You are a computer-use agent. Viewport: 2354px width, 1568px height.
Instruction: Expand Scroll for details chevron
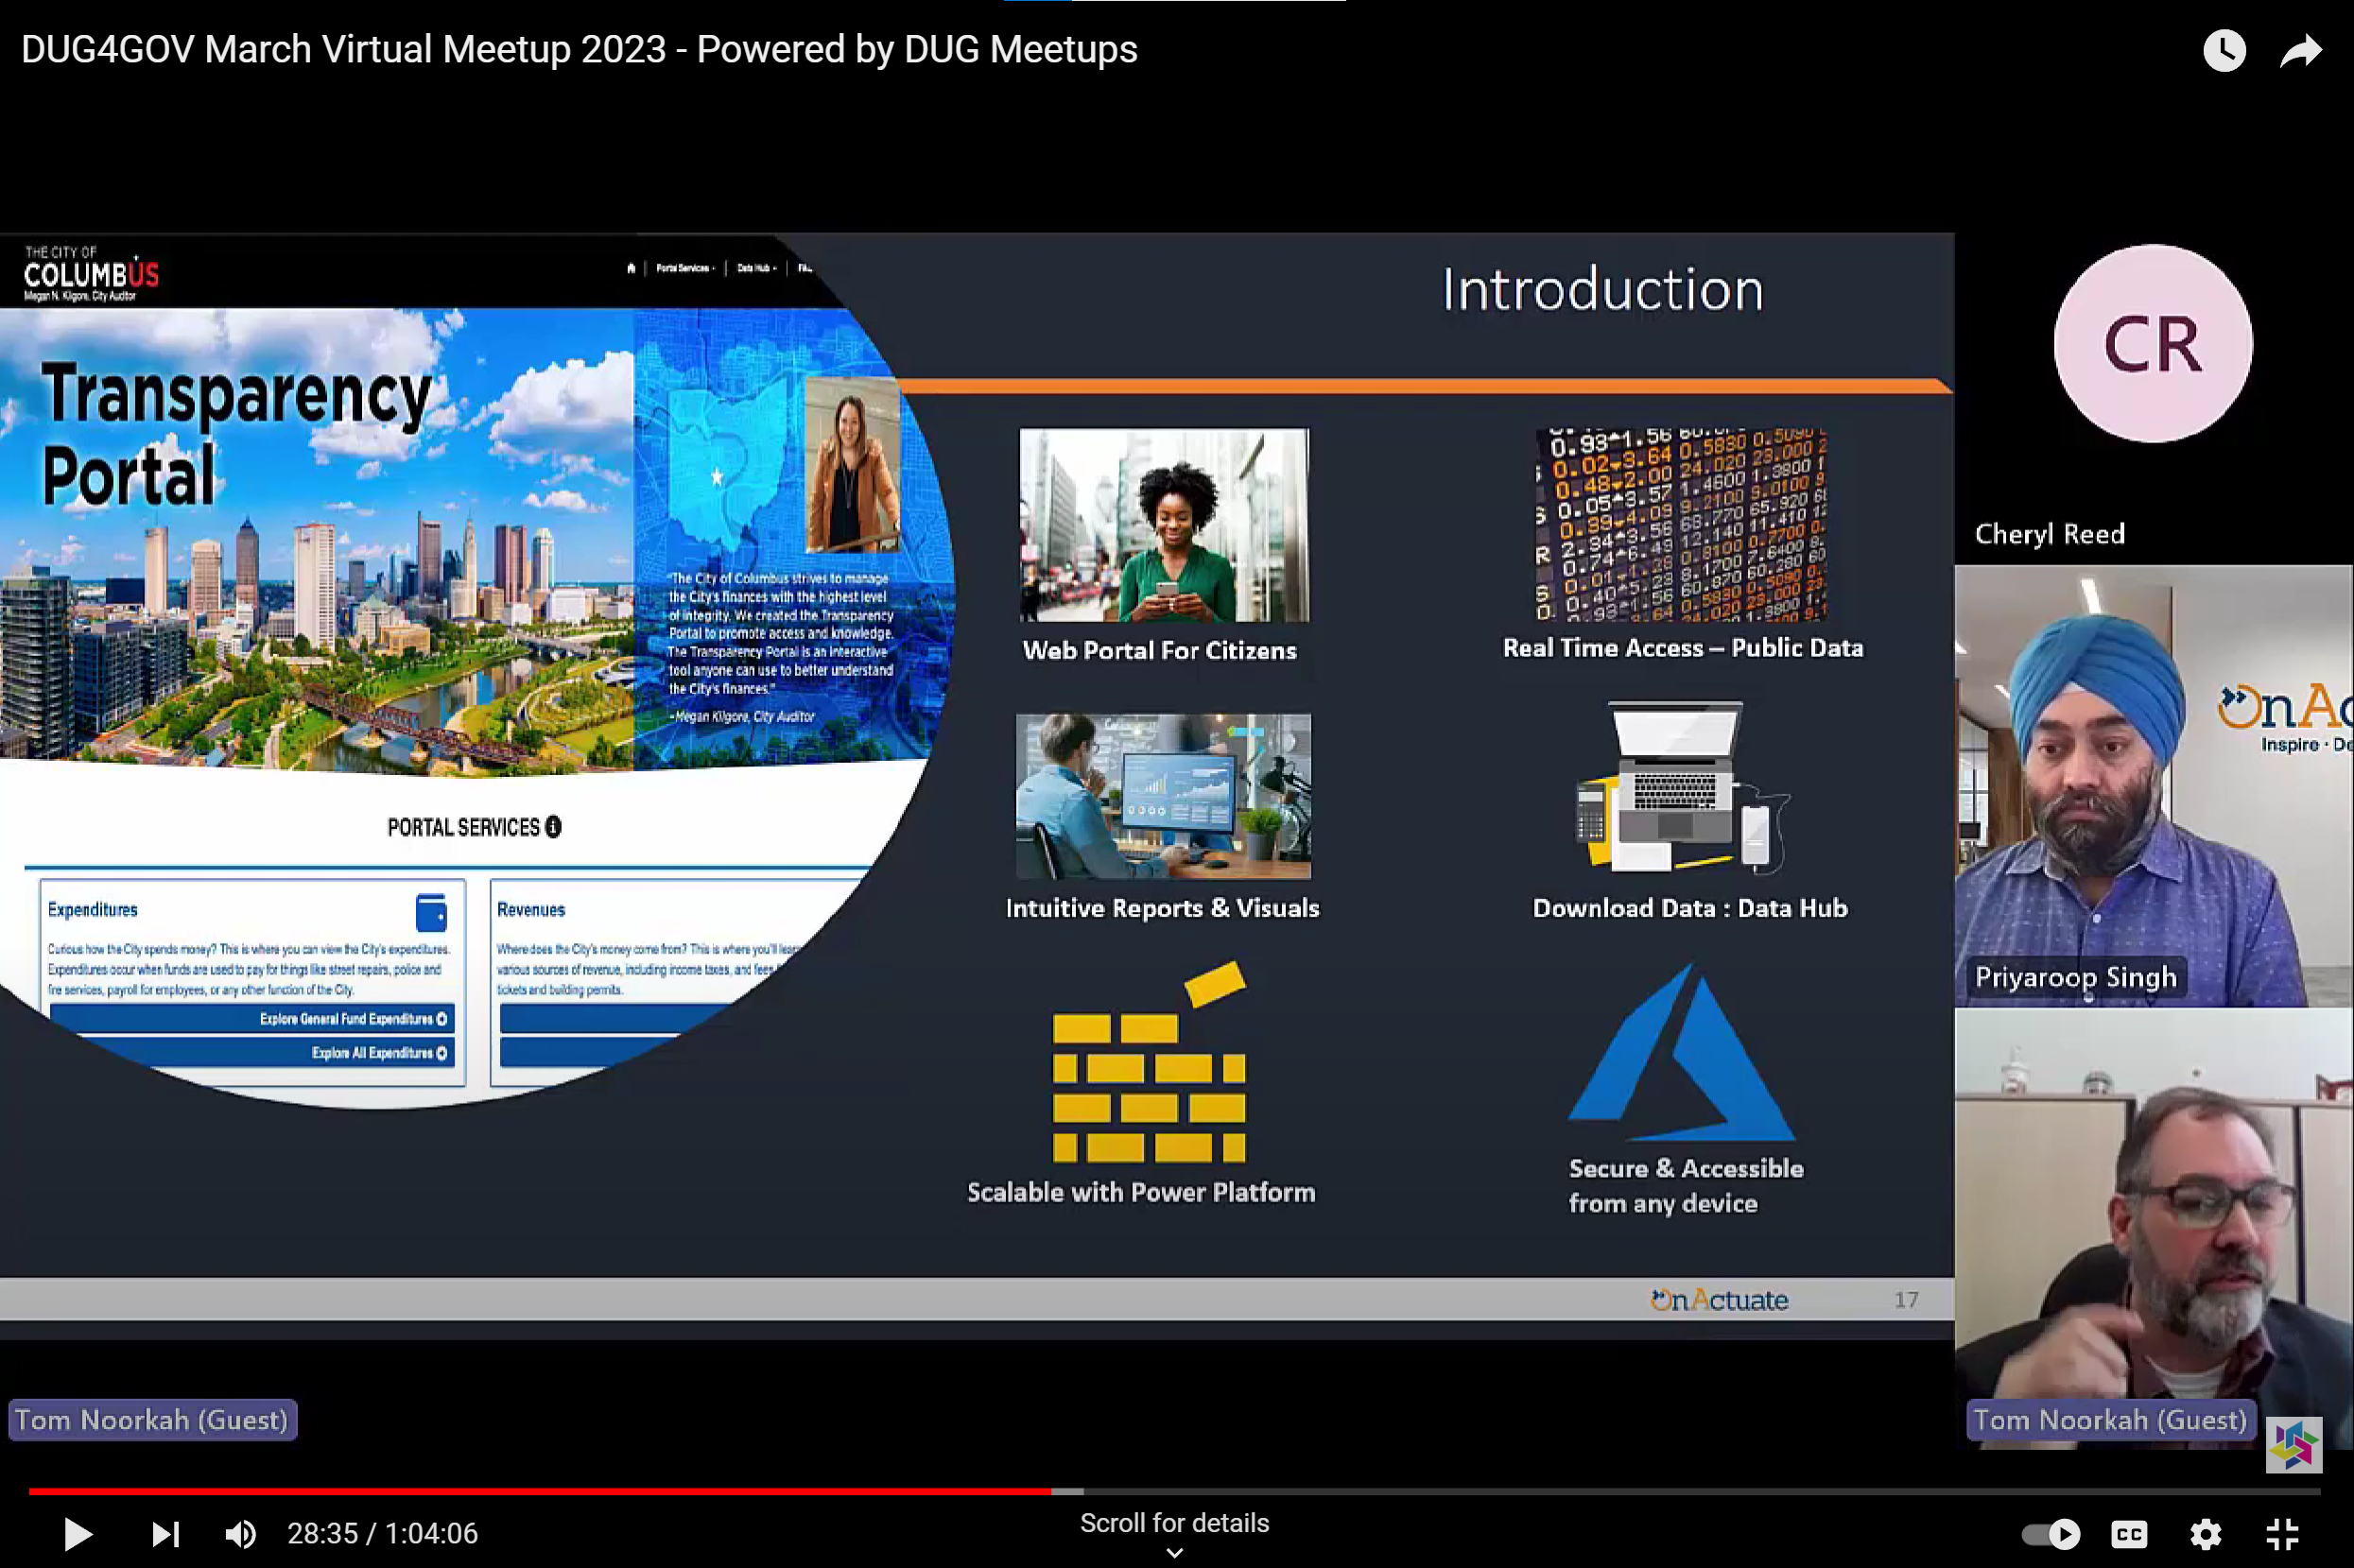tap(1175, 1553)
